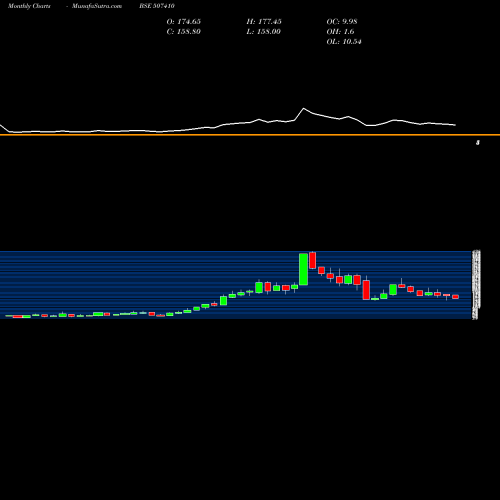
Task: Select the open value 'O: 174.65'
Action: [184, 22]
